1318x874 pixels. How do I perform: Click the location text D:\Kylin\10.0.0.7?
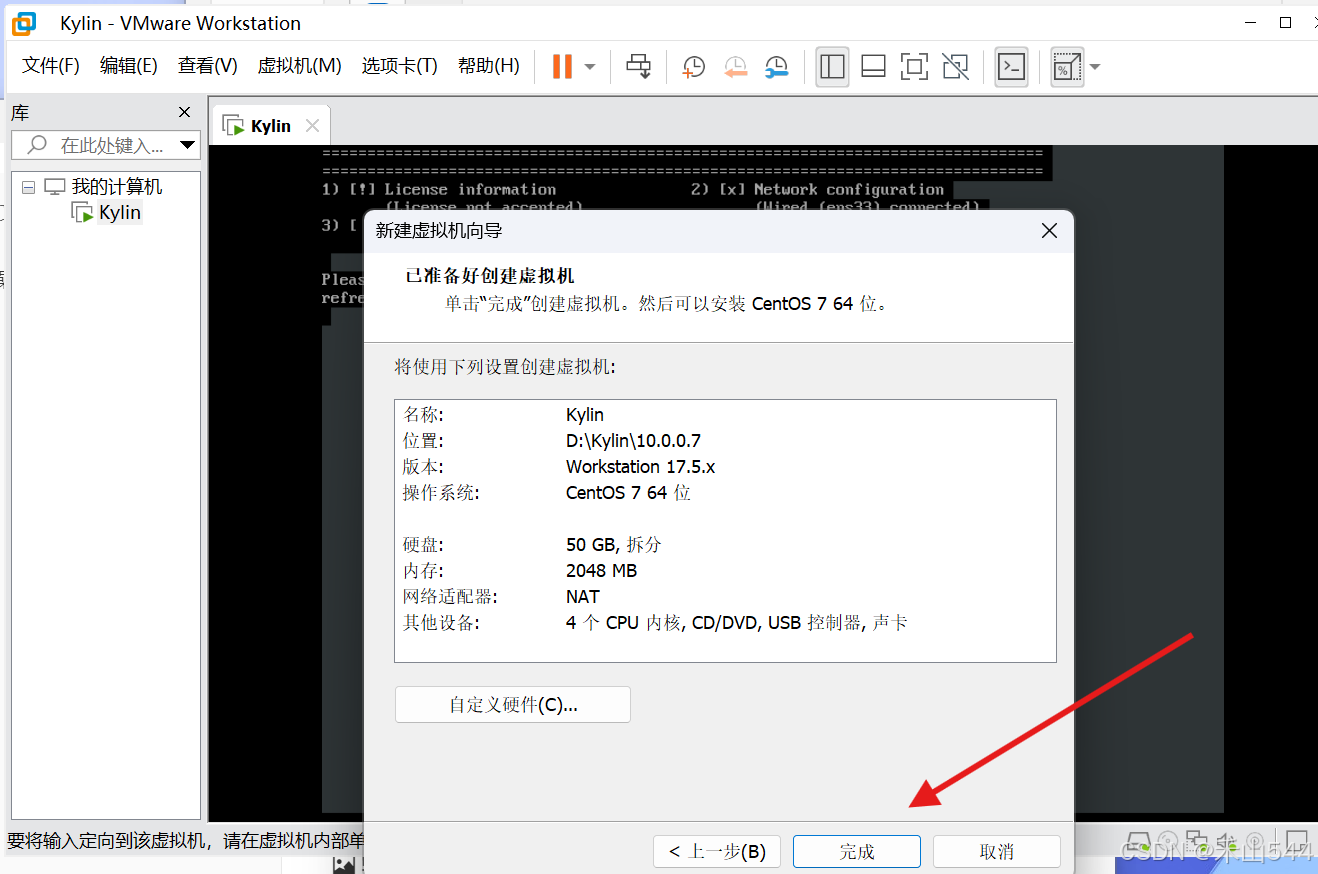[634, 441]
